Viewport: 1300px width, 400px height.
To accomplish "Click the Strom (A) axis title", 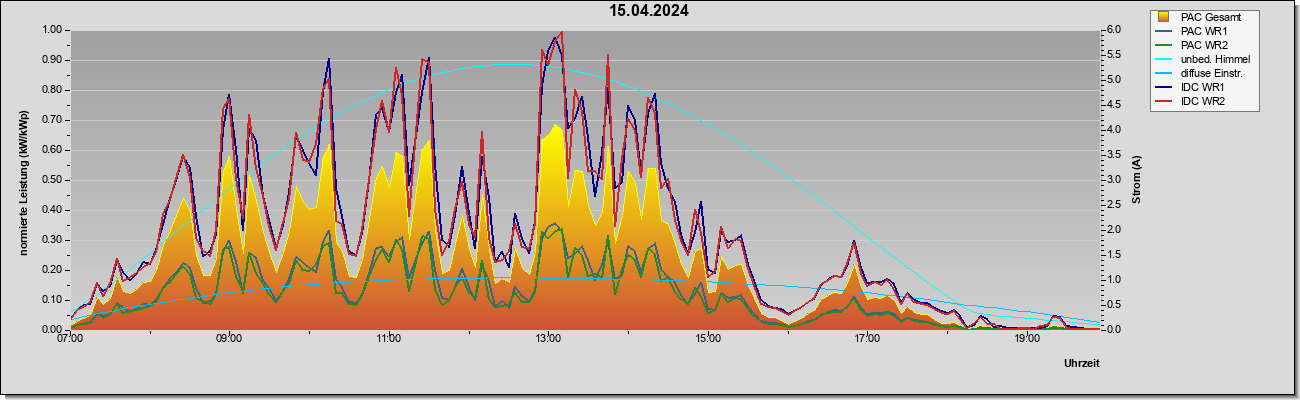I will tap(1136, 180).
